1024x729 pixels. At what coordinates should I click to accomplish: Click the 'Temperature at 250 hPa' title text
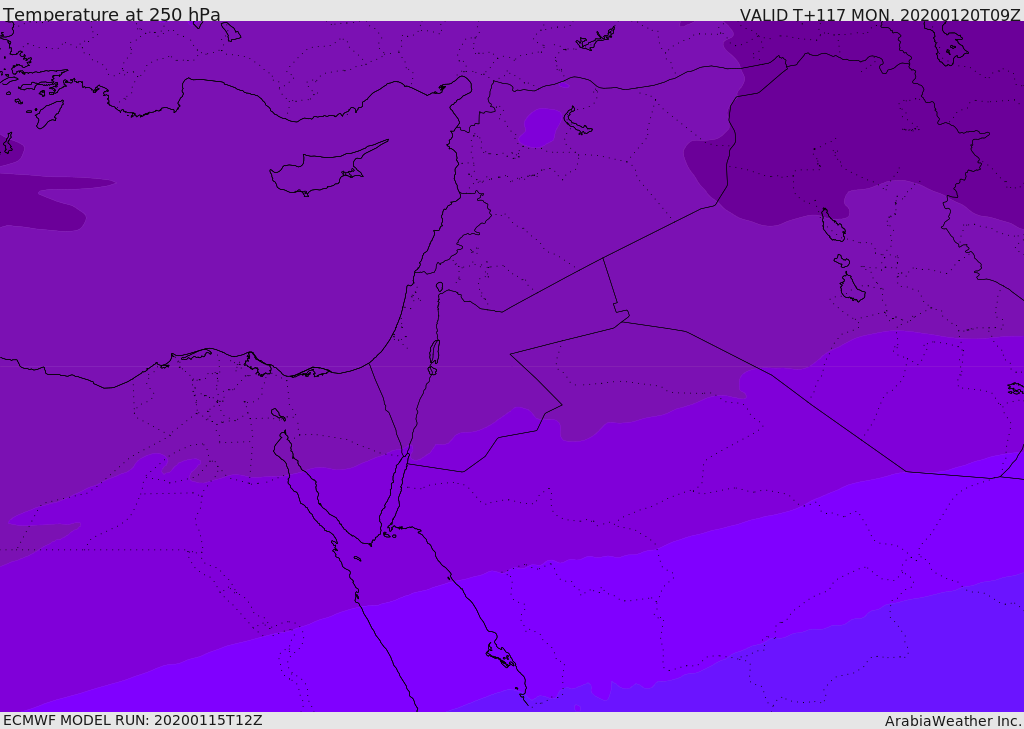tap(112, 13)
